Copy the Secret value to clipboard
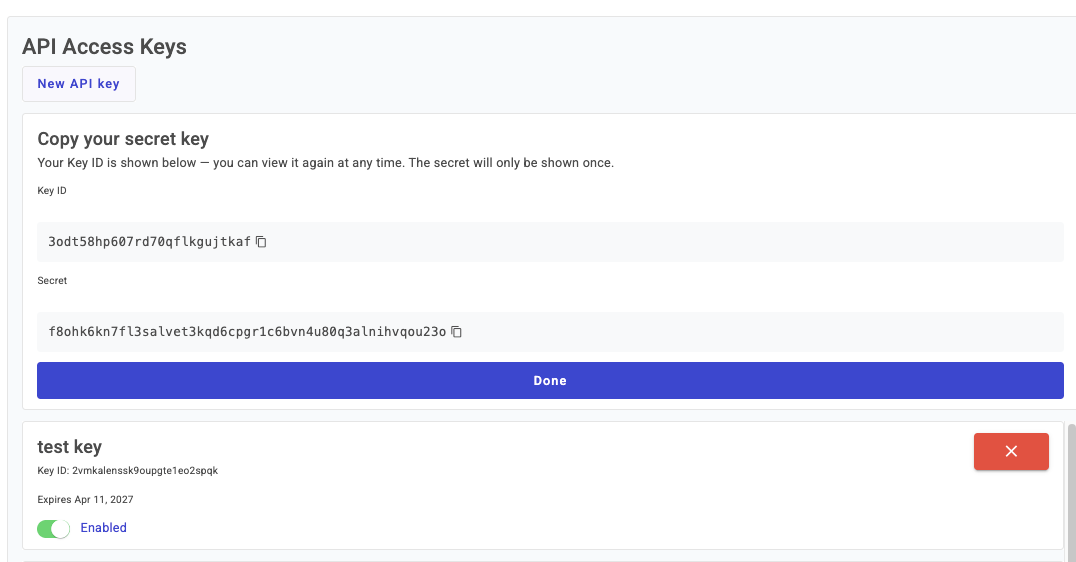Viewport: 1076px width, 562px height. (x=456, y=332)
